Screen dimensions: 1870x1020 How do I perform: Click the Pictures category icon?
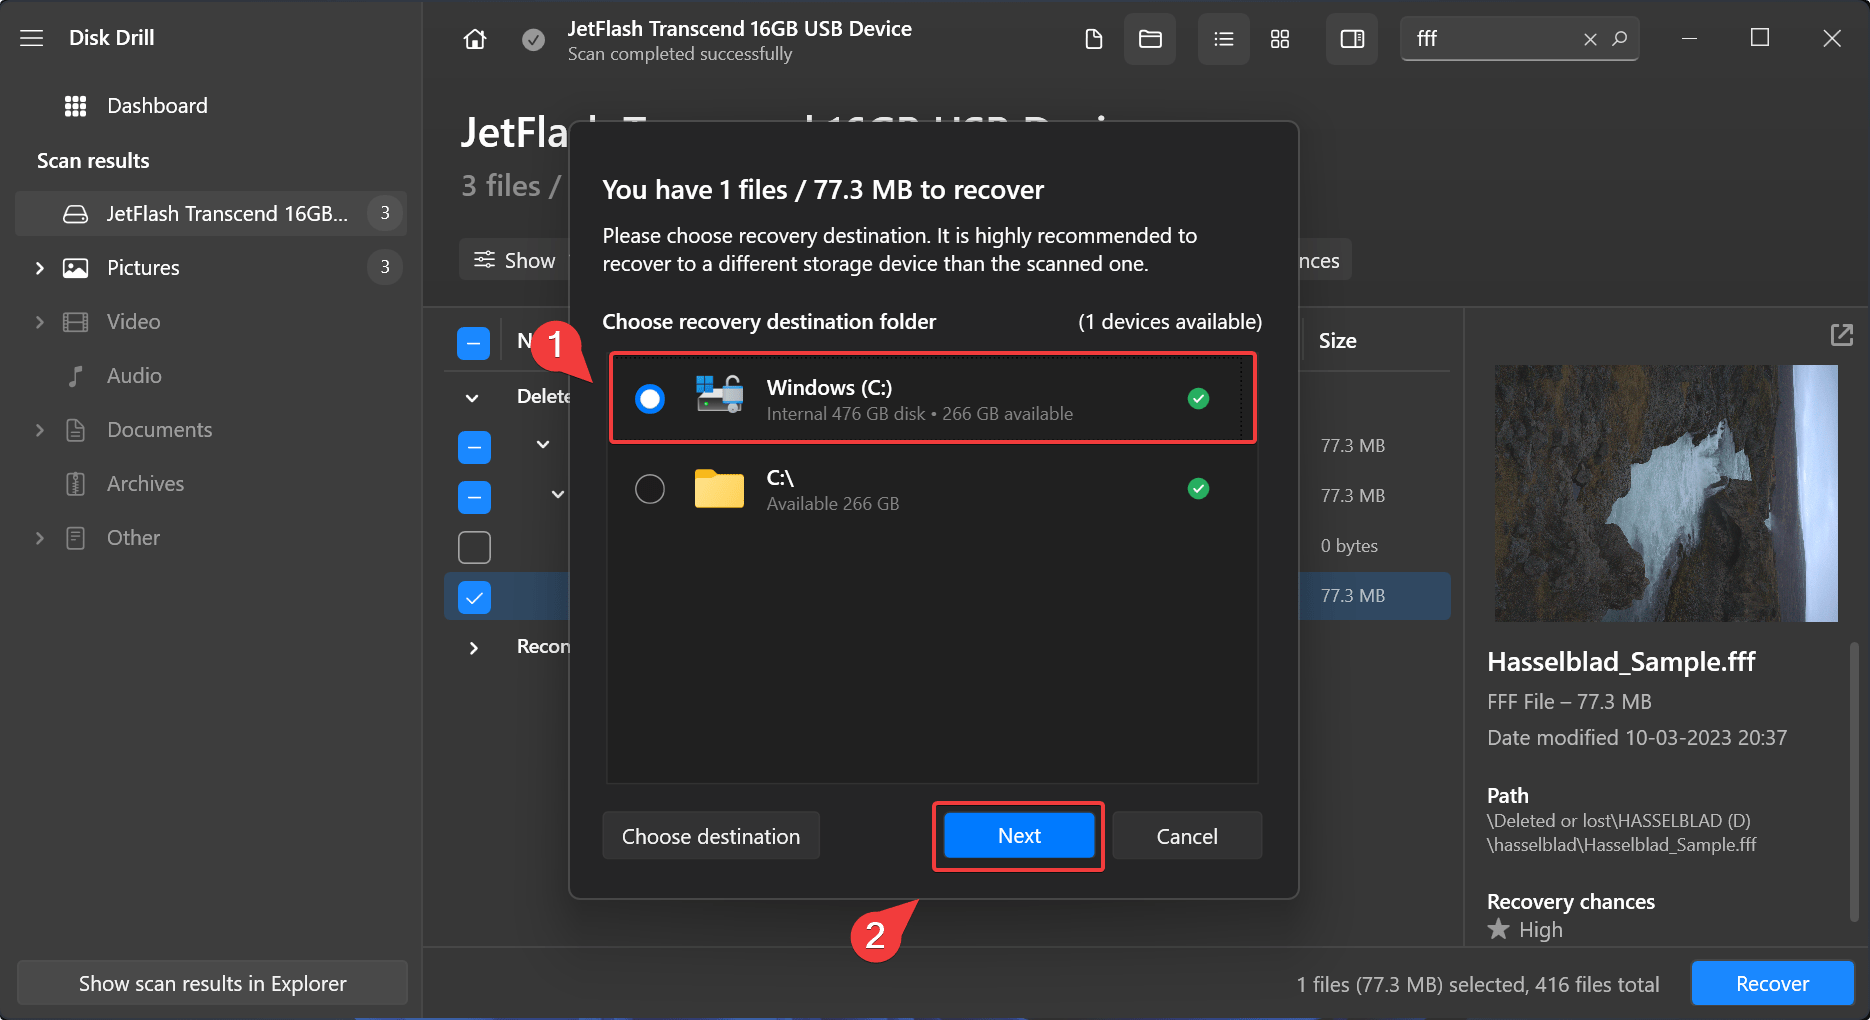pos(76,268)
